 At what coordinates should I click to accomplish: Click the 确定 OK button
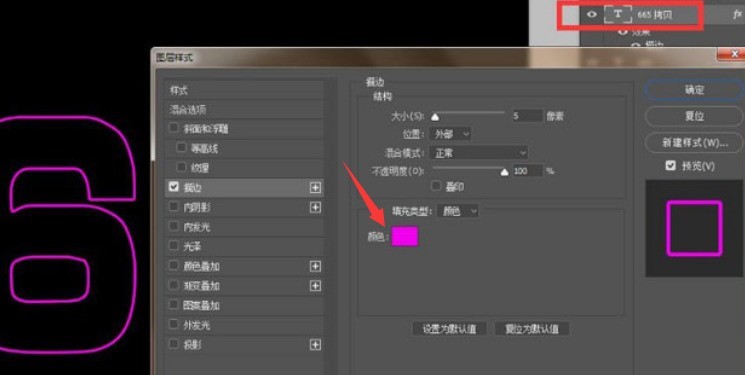(694, 90)
